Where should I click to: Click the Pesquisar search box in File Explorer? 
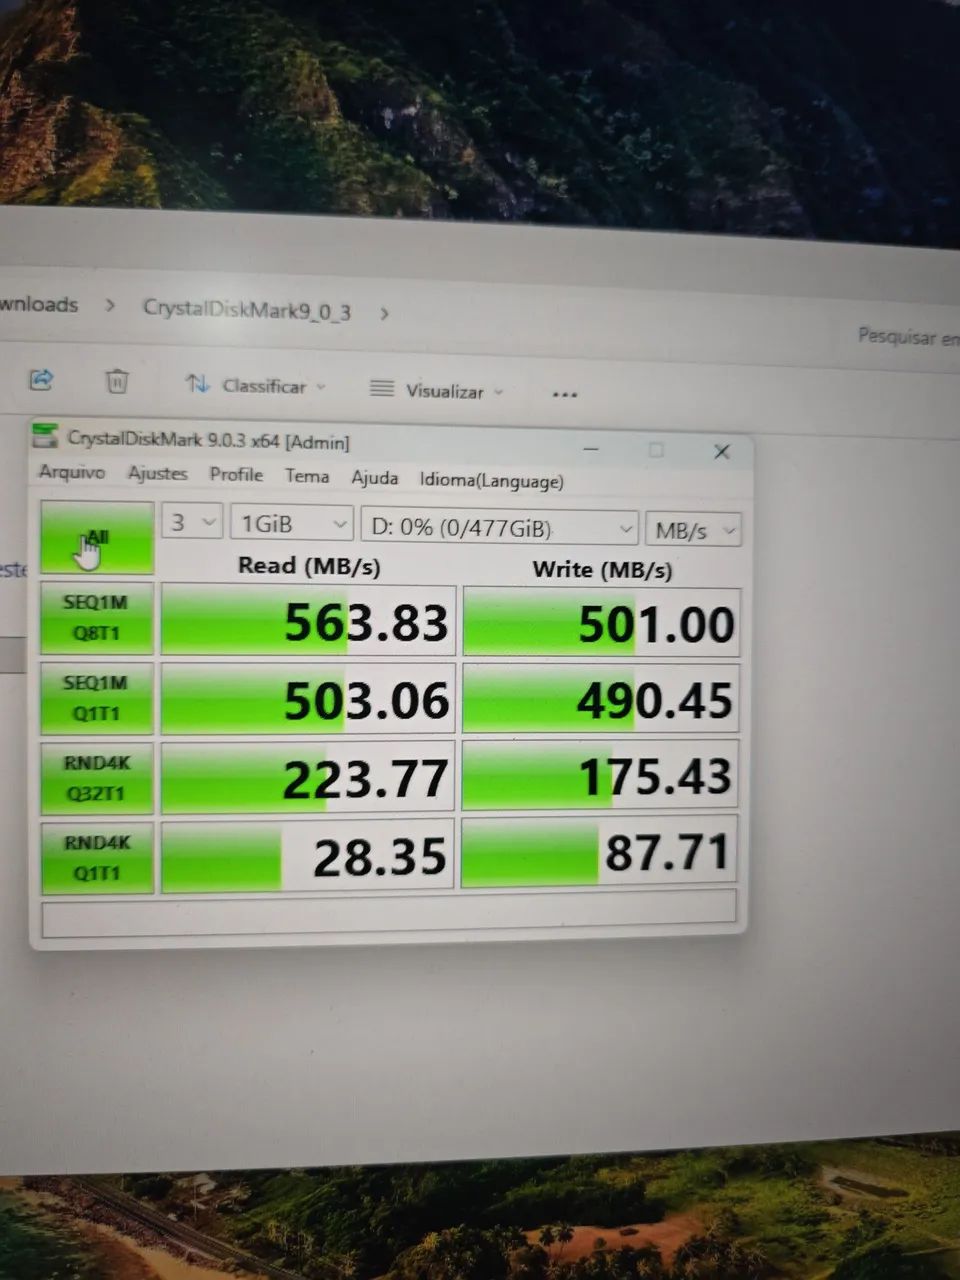click(x=907, y=337)
